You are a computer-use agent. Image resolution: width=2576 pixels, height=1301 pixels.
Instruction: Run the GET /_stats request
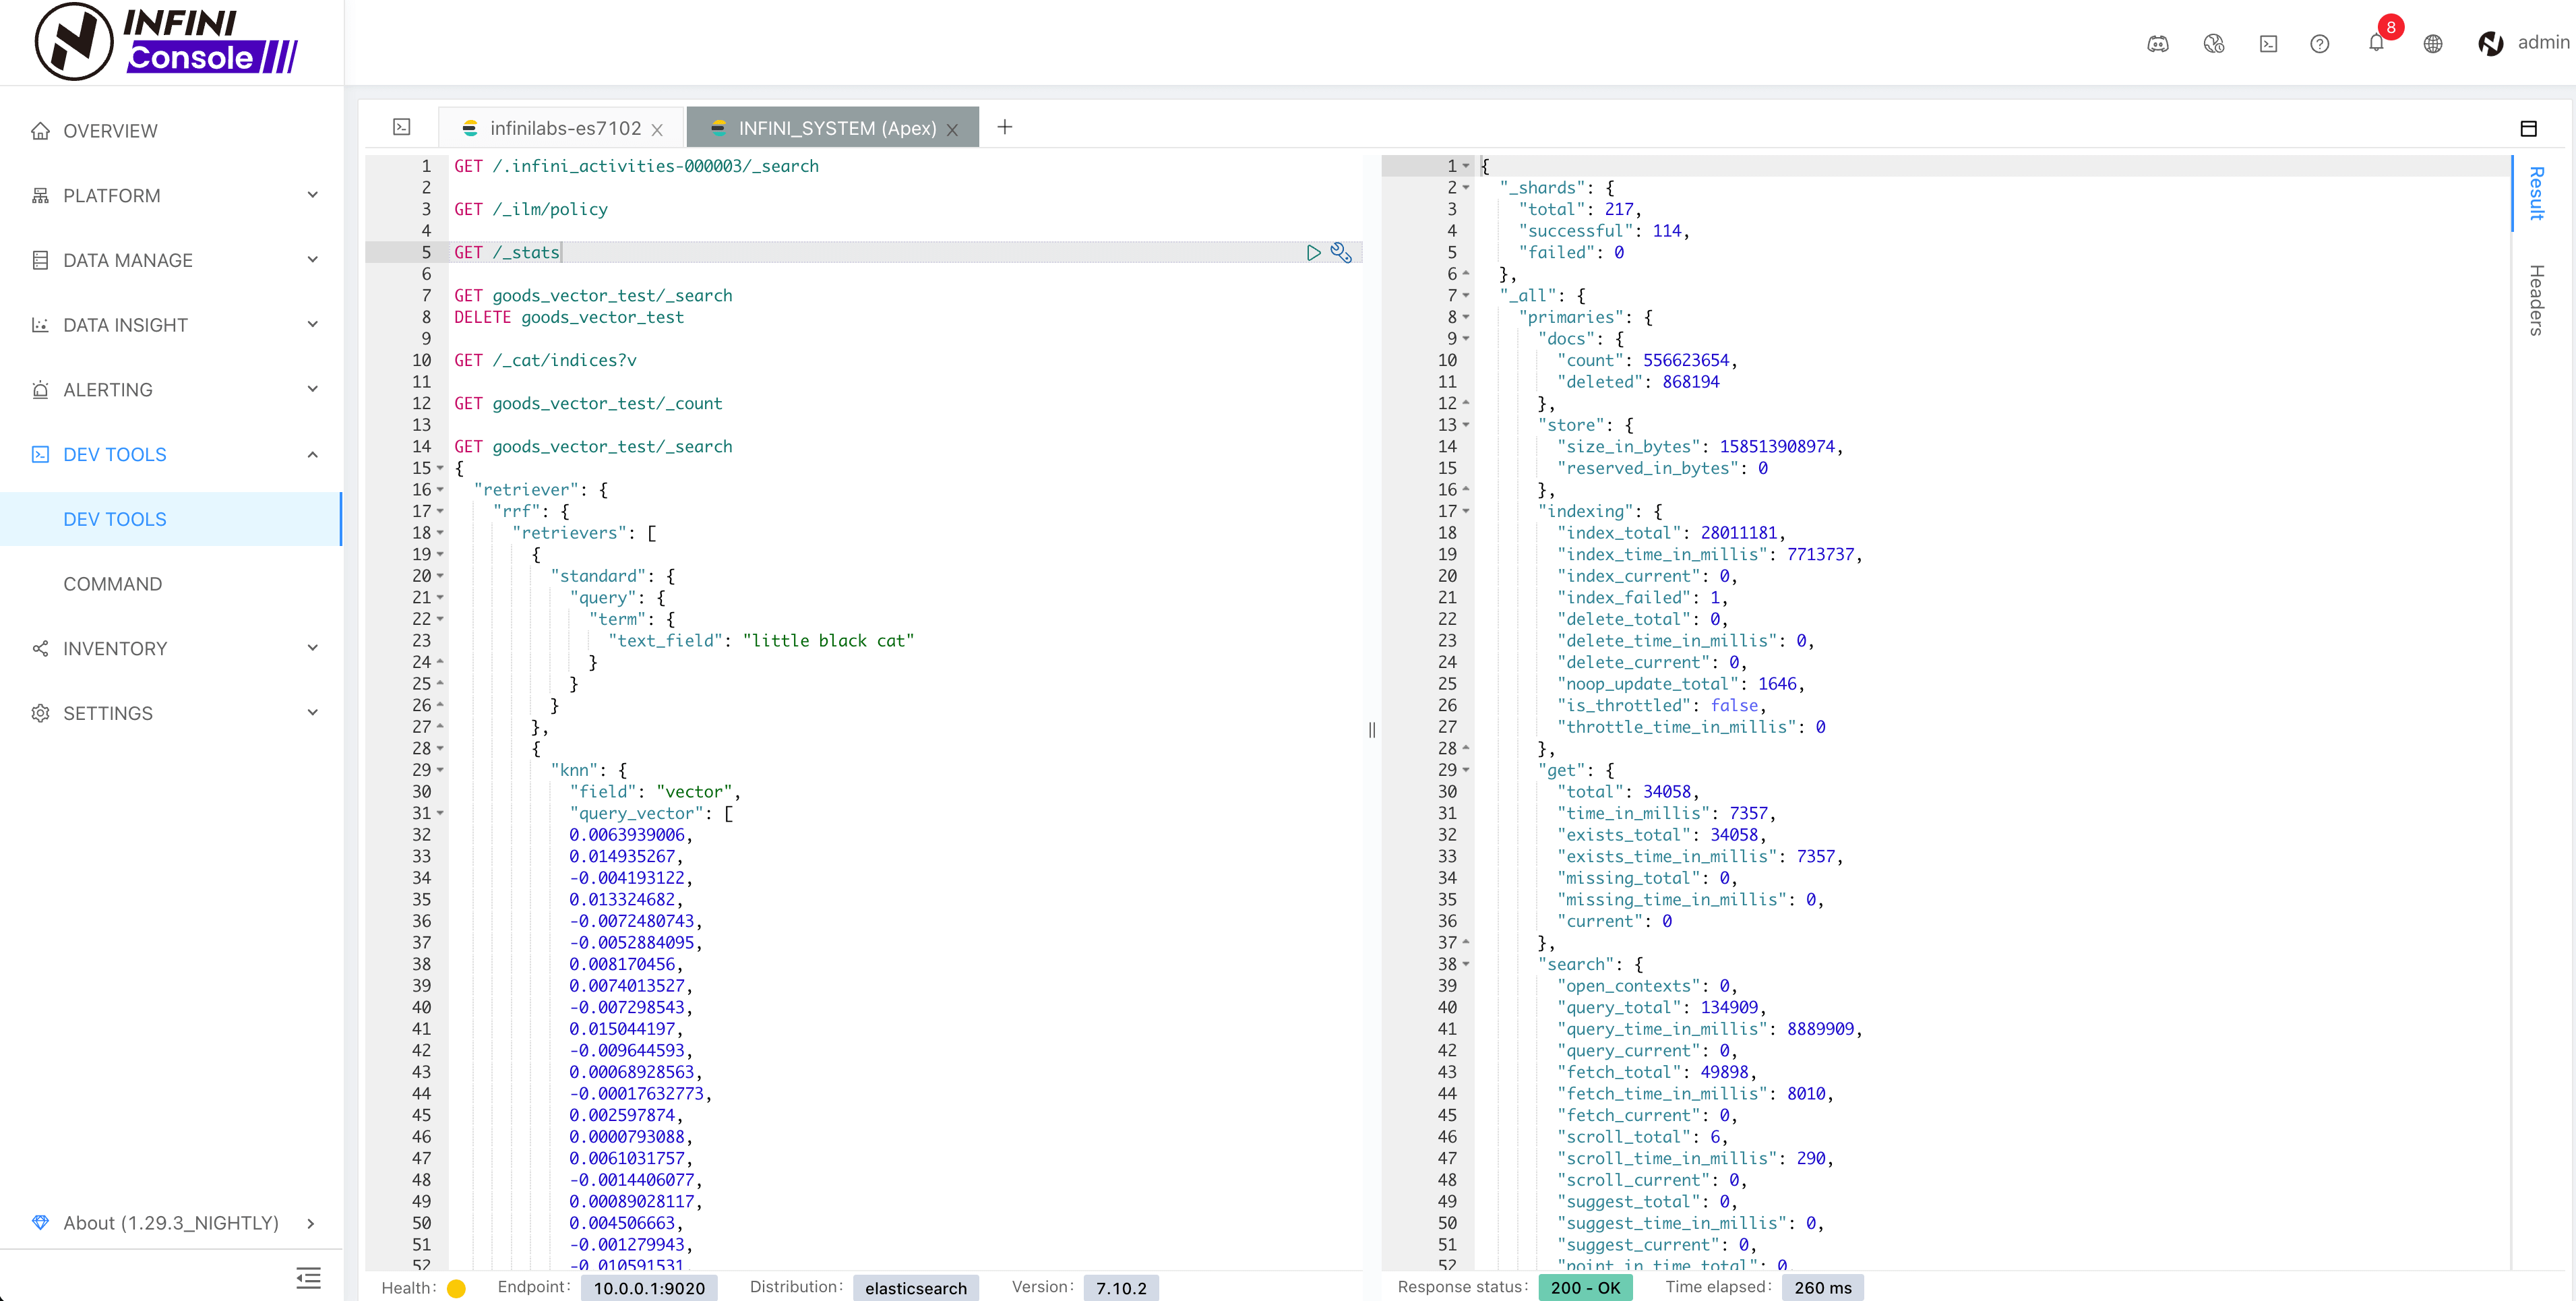pos(1313,253)
